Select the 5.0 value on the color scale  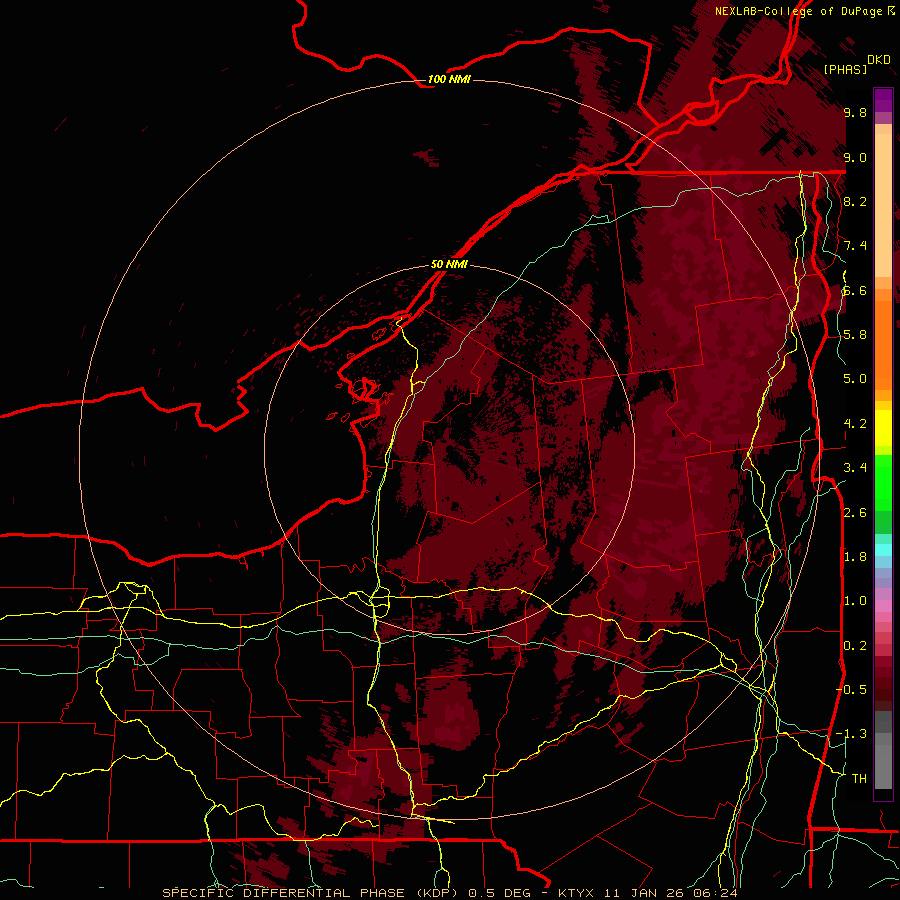tap(855, 379)
